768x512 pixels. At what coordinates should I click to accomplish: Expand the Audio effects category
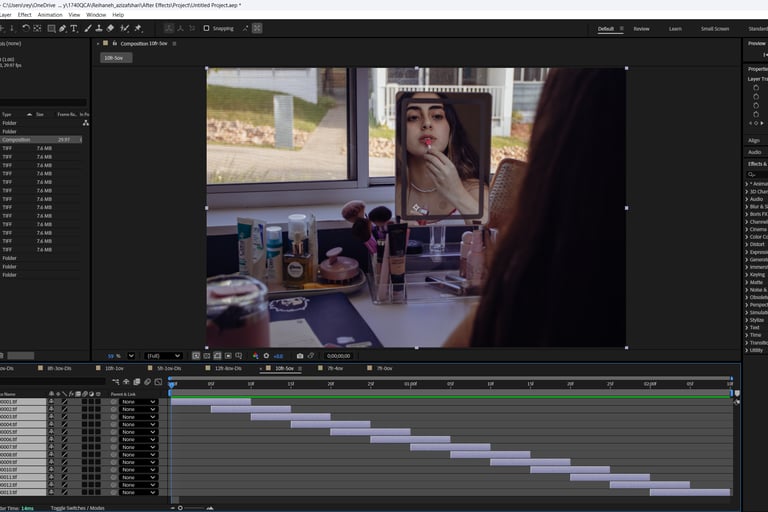coord(747,199)
